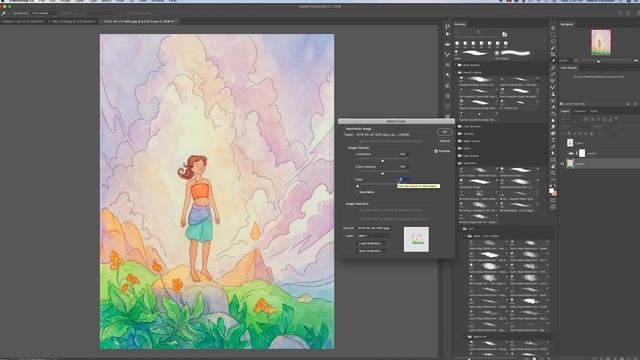Select the Hand tool

[x=553, y=166]
